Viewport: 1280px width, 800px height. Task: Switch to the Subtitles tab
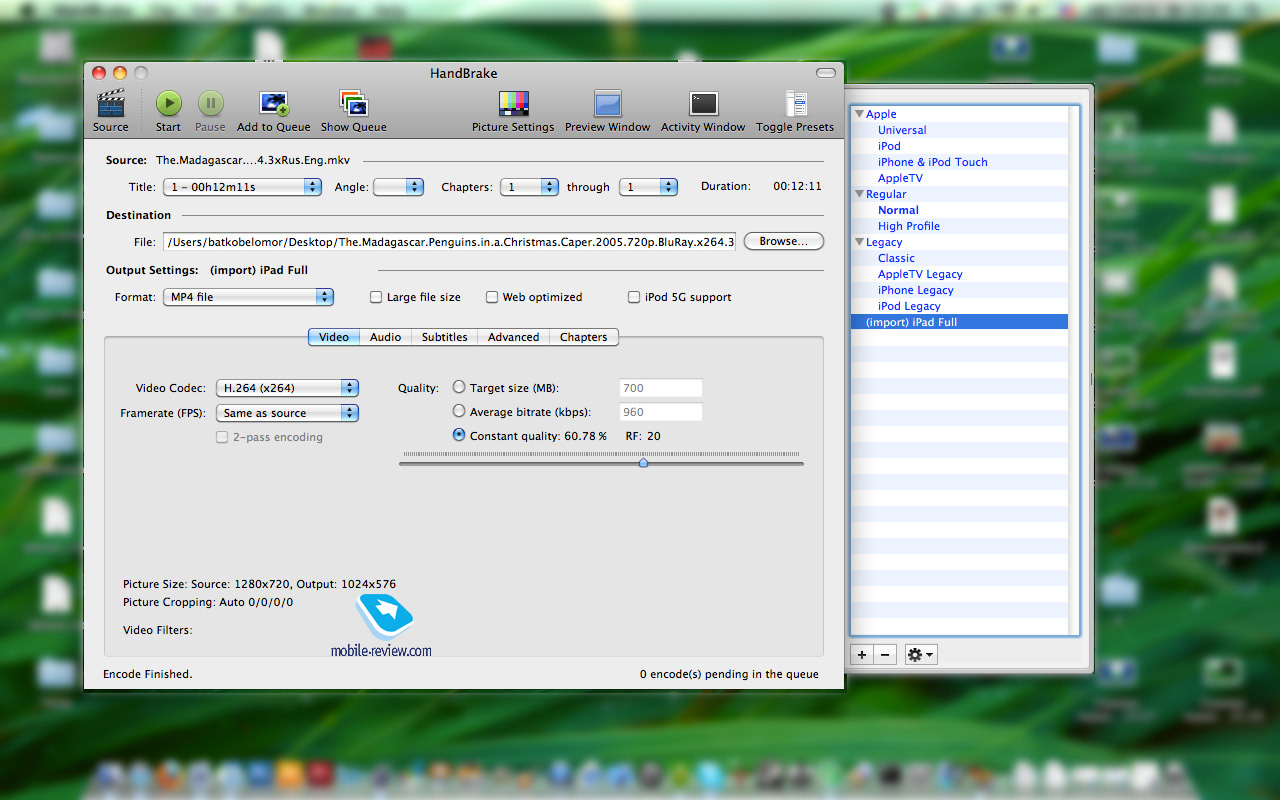444,337
